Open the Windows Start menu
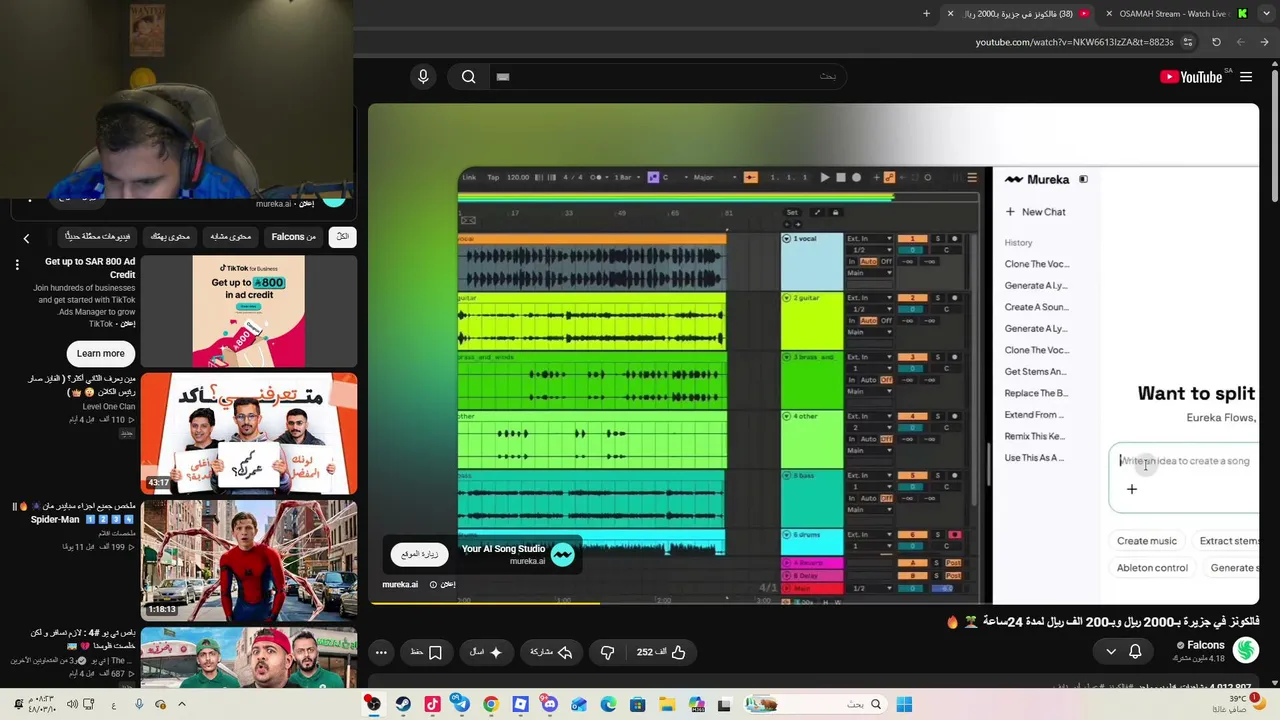Viewport: 1280px width, 720px height. (x=904, y=704)
